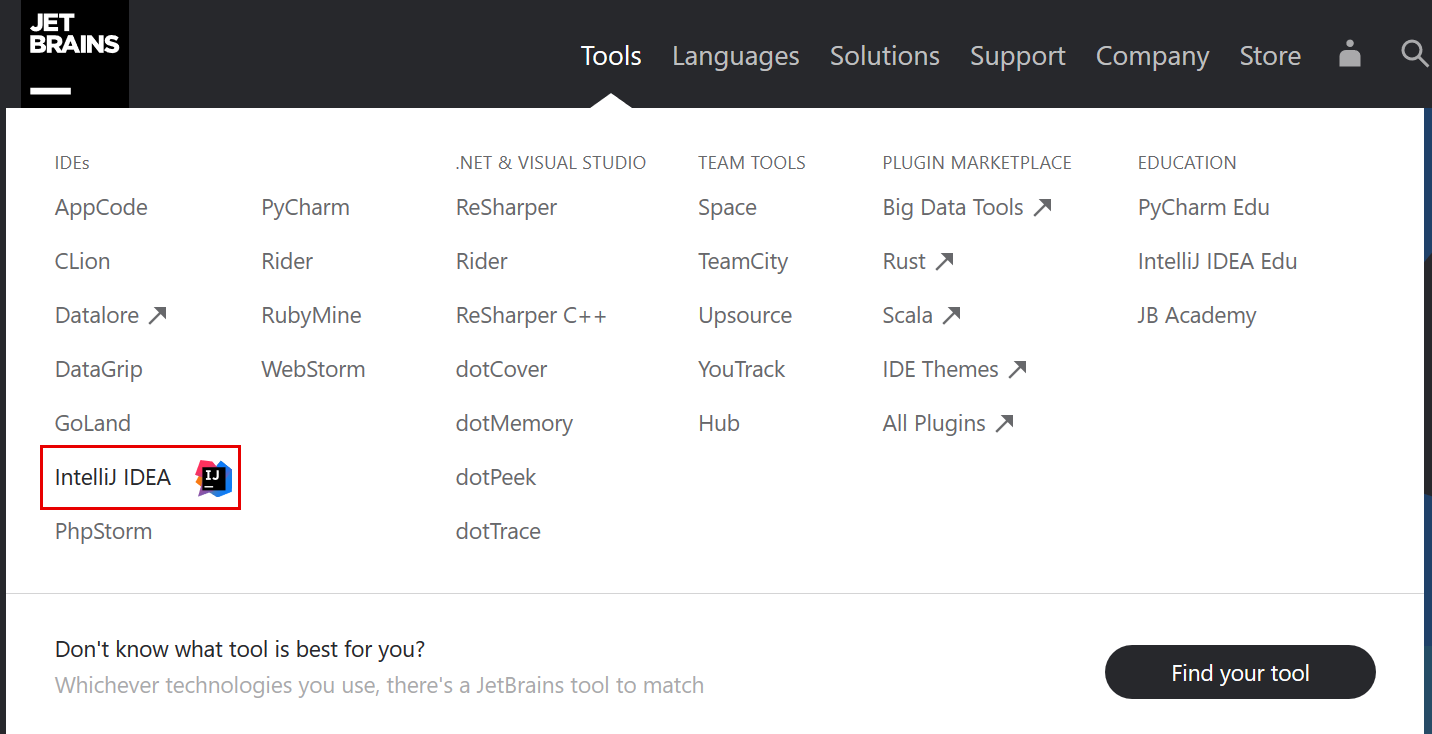Click the Find your tool button

pyautogui.click(x=1240, y=673)
